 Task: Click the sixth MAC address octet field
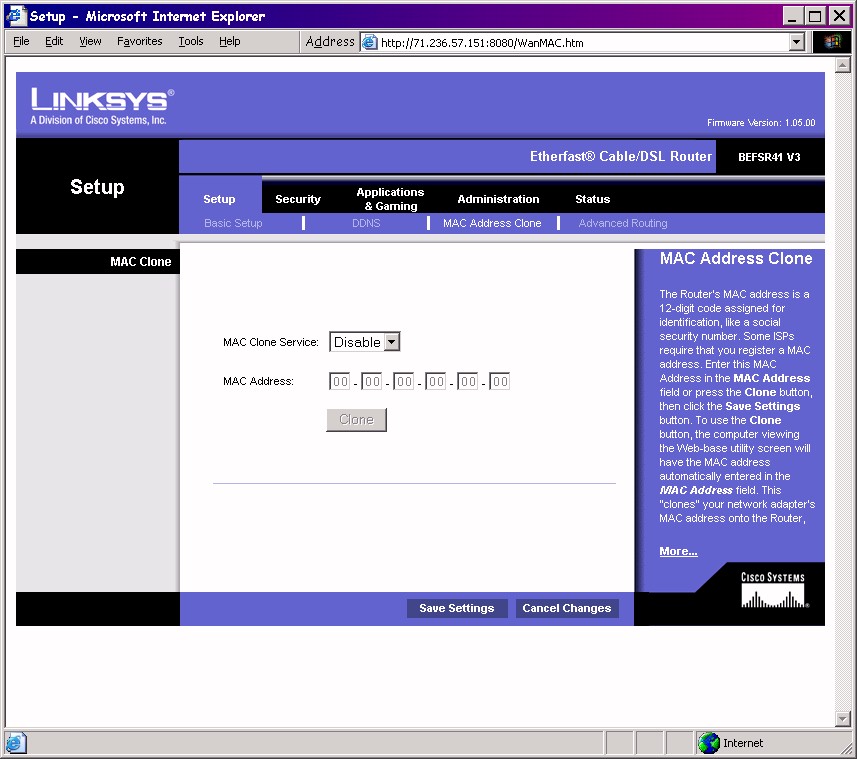[x=500, y=381]
